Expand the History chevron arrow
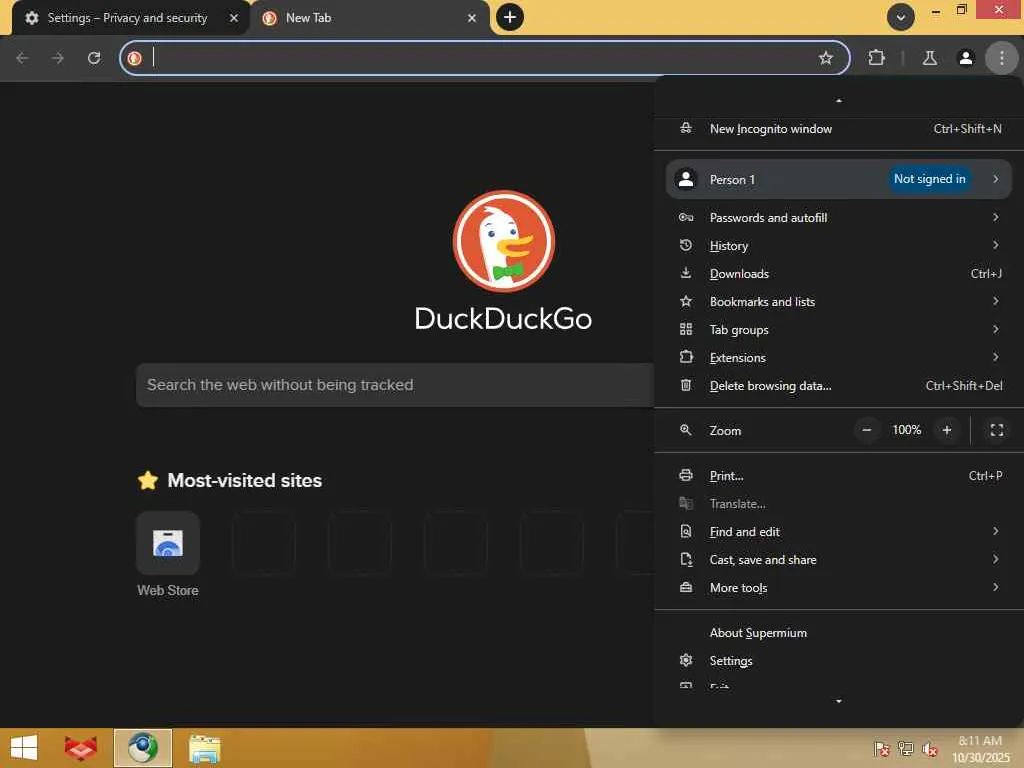Image resolution: width=1024 pixels, height=768 pixels. pos(995,245)
